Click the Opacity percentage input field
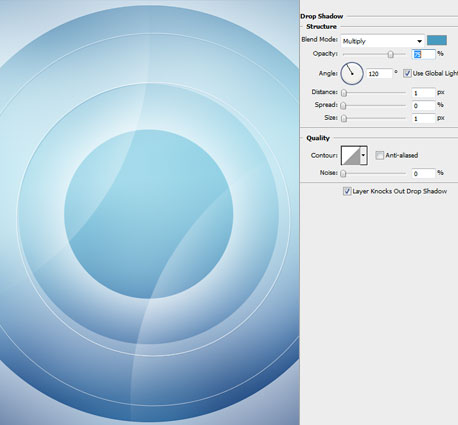The height and width of the screenshot is (425, 458). [424, 54]
